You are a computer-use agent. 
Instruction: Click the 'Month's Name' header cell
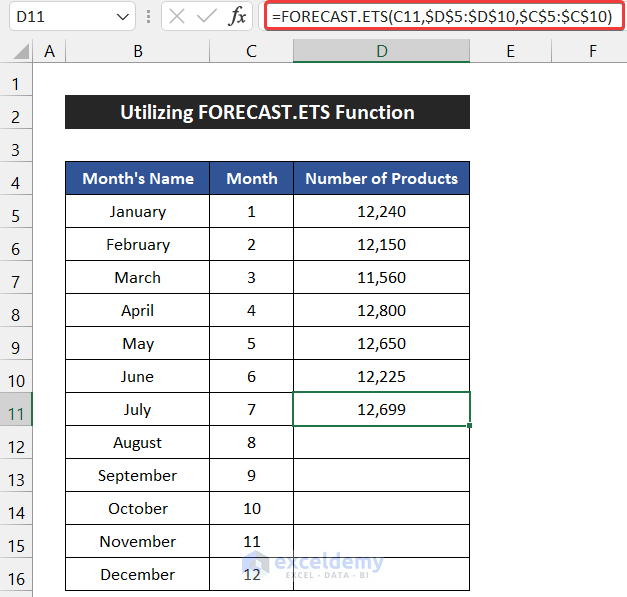[x=137, y=179]
